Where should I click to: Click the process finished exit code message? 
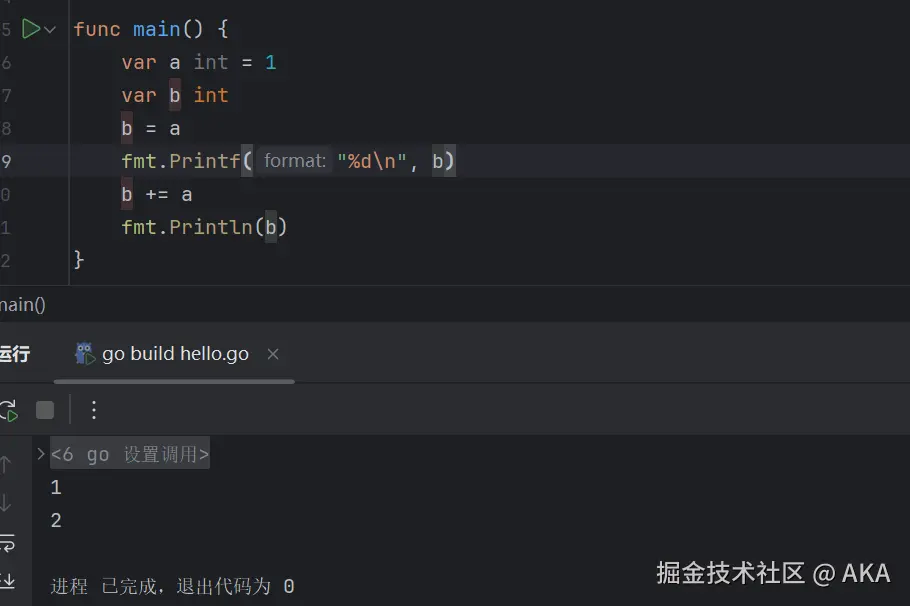[172, 586]
